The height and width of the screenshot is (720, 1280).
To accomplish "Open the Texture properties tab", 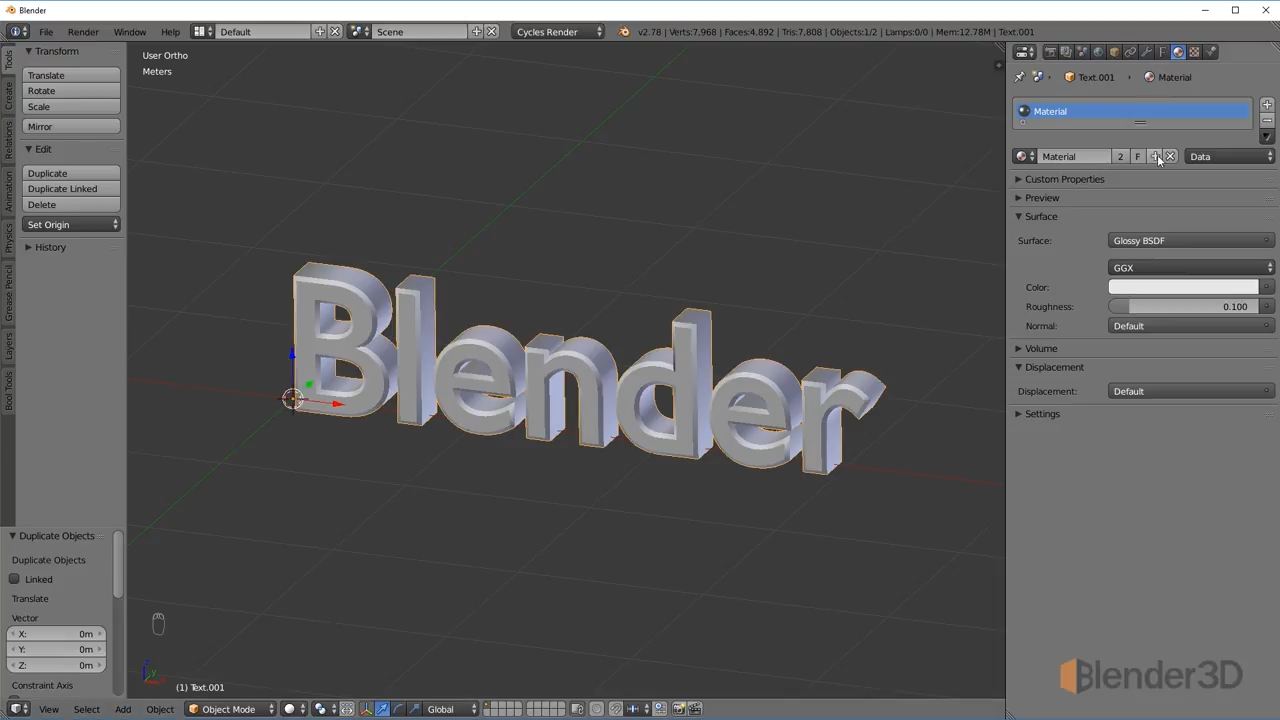I will point(1194,52).
